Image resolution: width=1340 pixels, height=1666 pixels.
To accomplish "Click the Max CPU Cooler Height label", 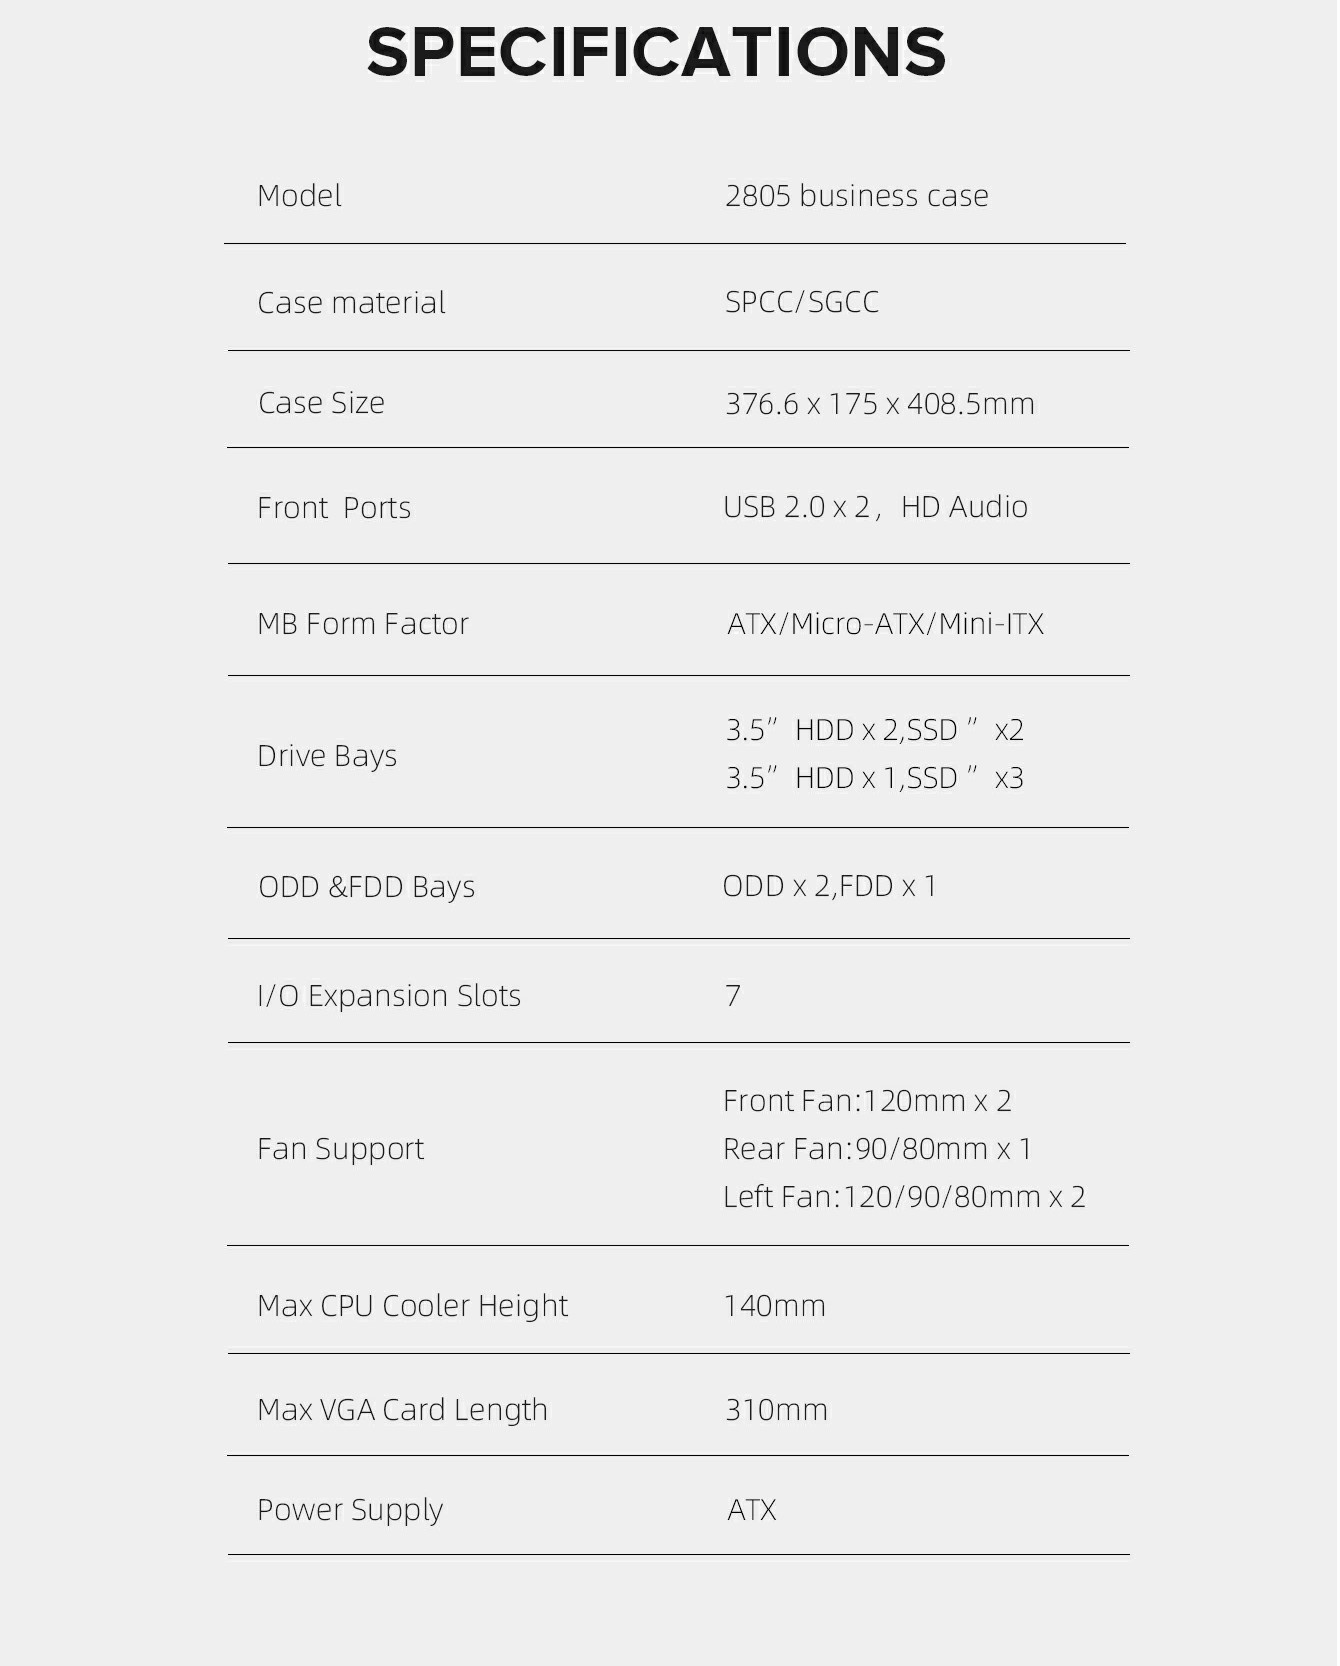I will tap(412, 1306).
